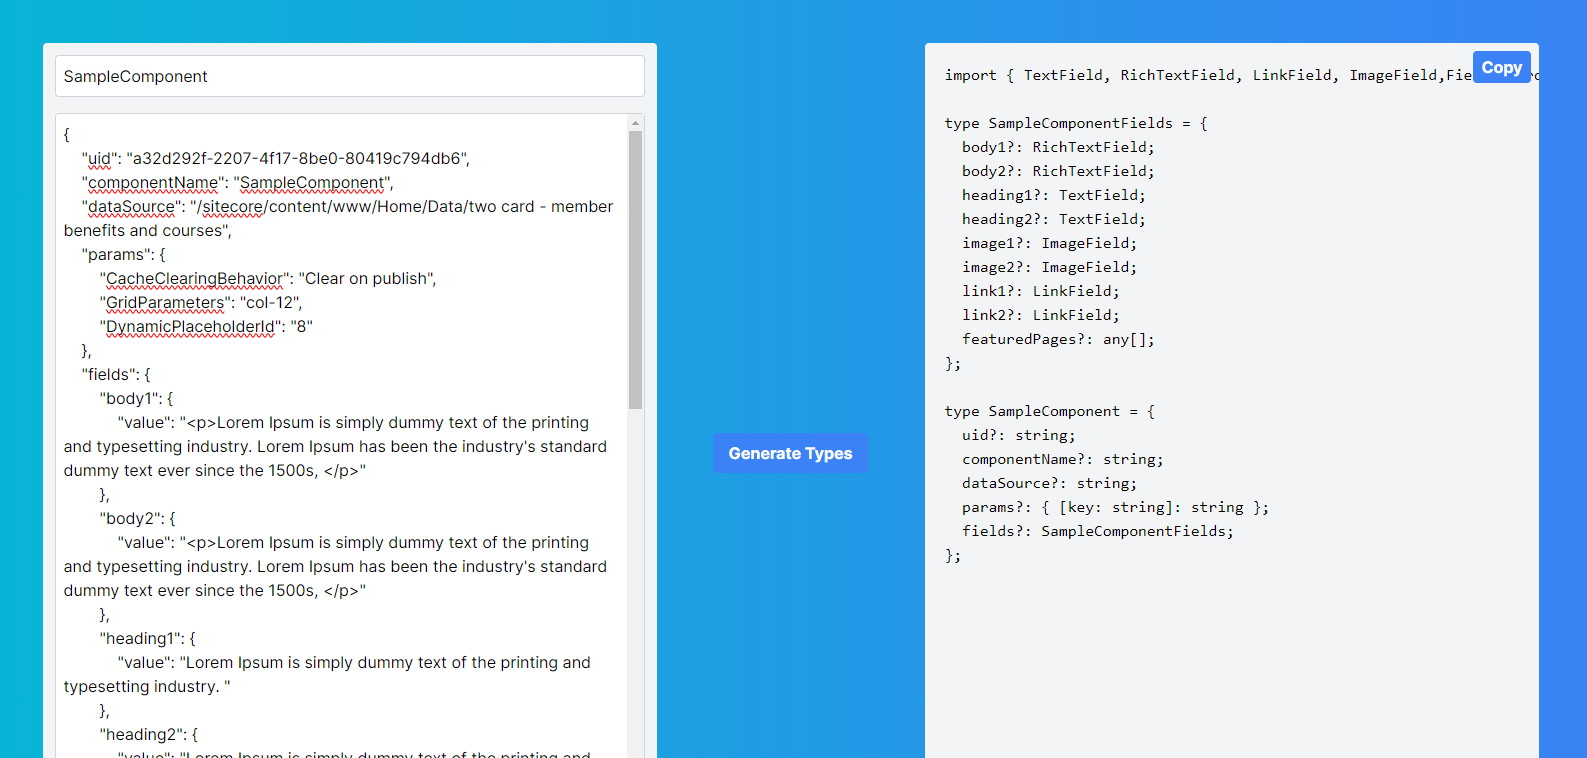Click the "body1": { line
Screen dimensions: 1587x758
[x=136, y=398]
